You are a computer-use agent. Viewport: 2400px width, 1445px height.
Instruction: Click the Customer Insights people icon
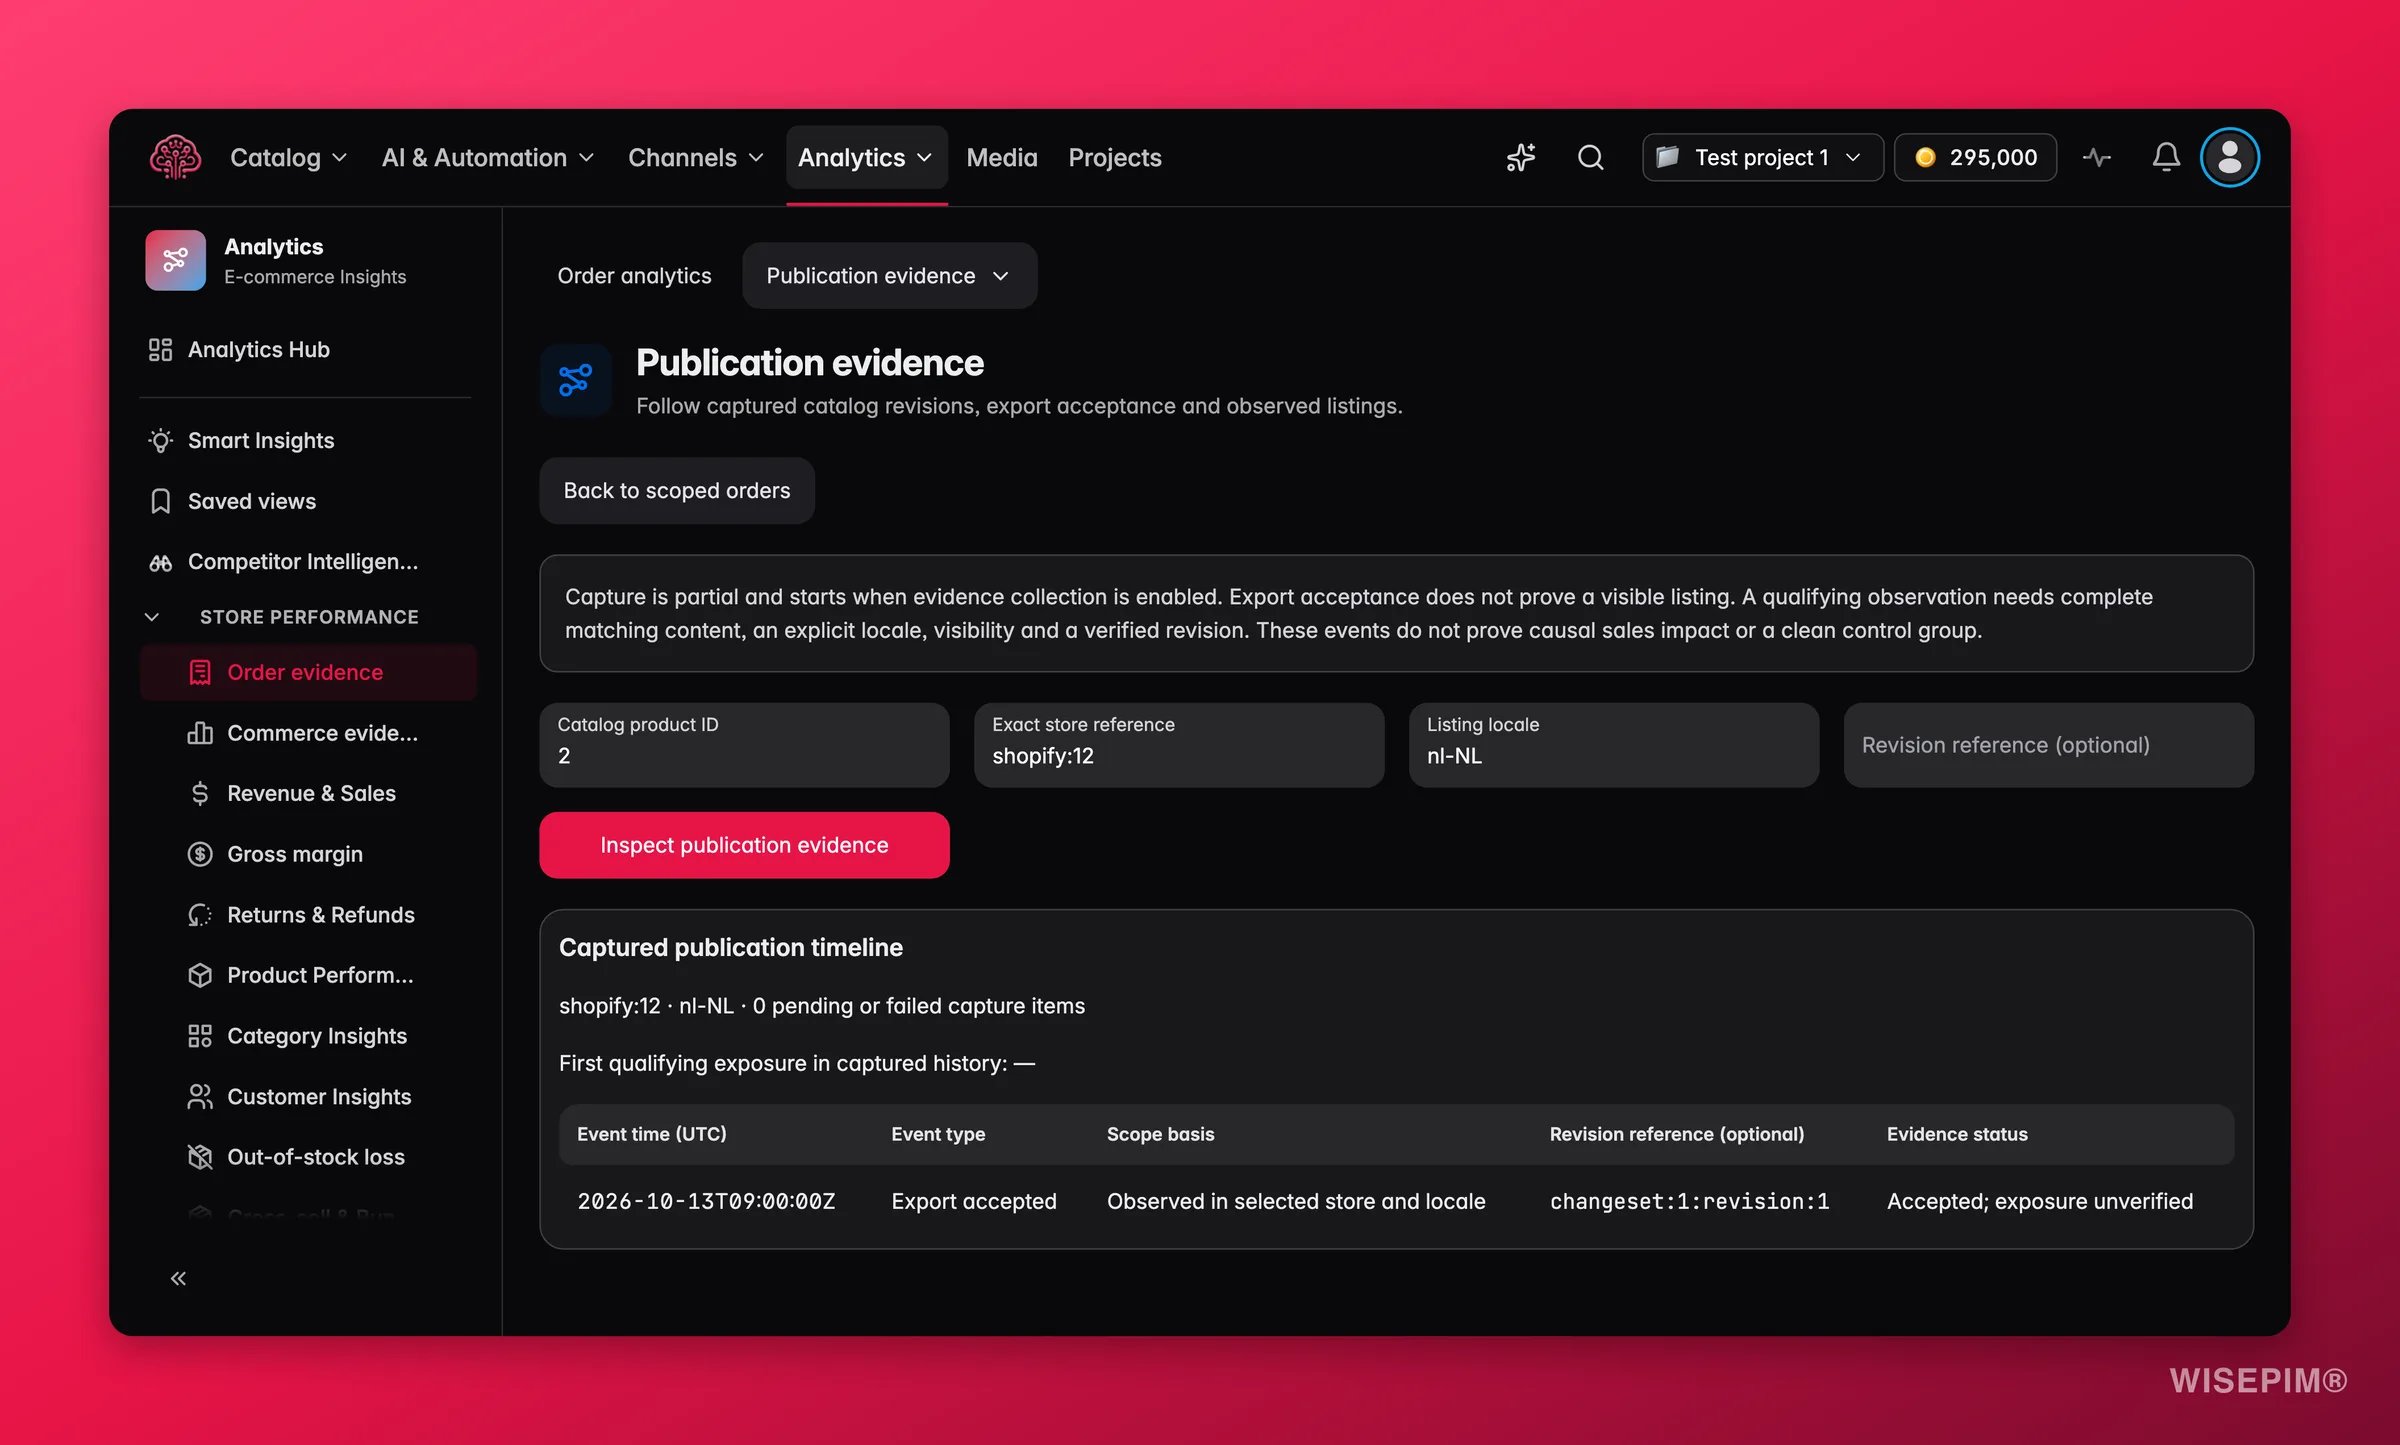pos(200,1097)
